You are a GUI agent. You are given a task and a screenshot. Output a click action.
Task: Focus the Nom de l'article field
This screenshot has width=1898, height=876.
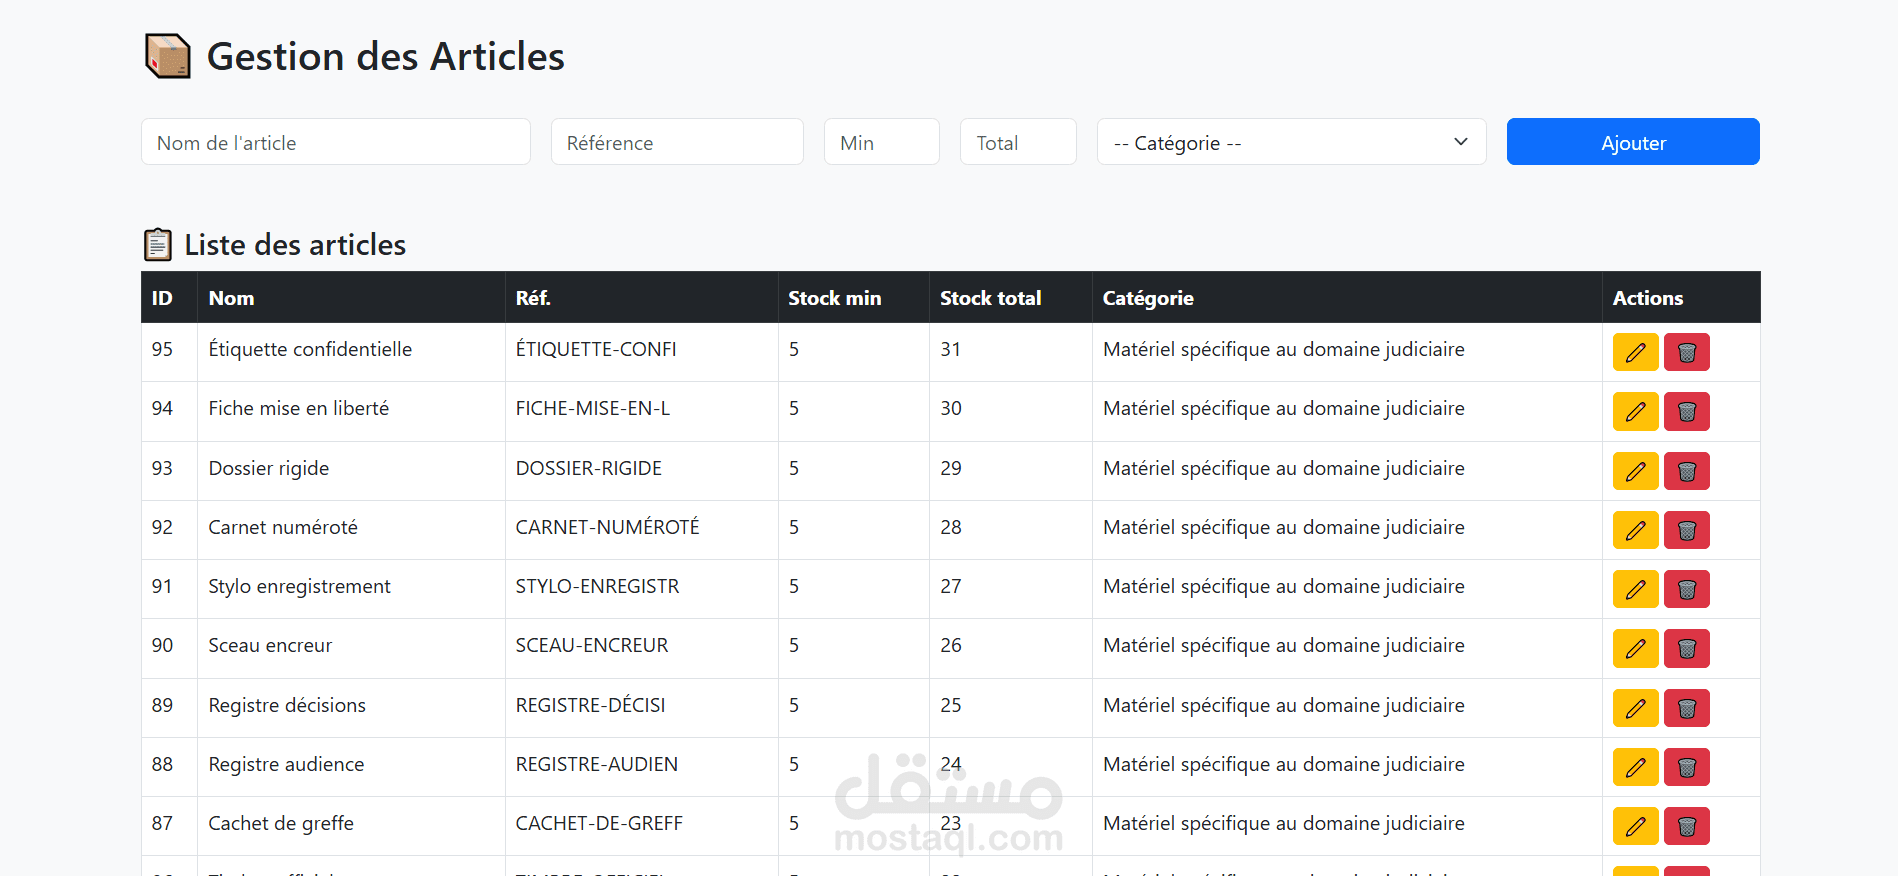[335, 142]
